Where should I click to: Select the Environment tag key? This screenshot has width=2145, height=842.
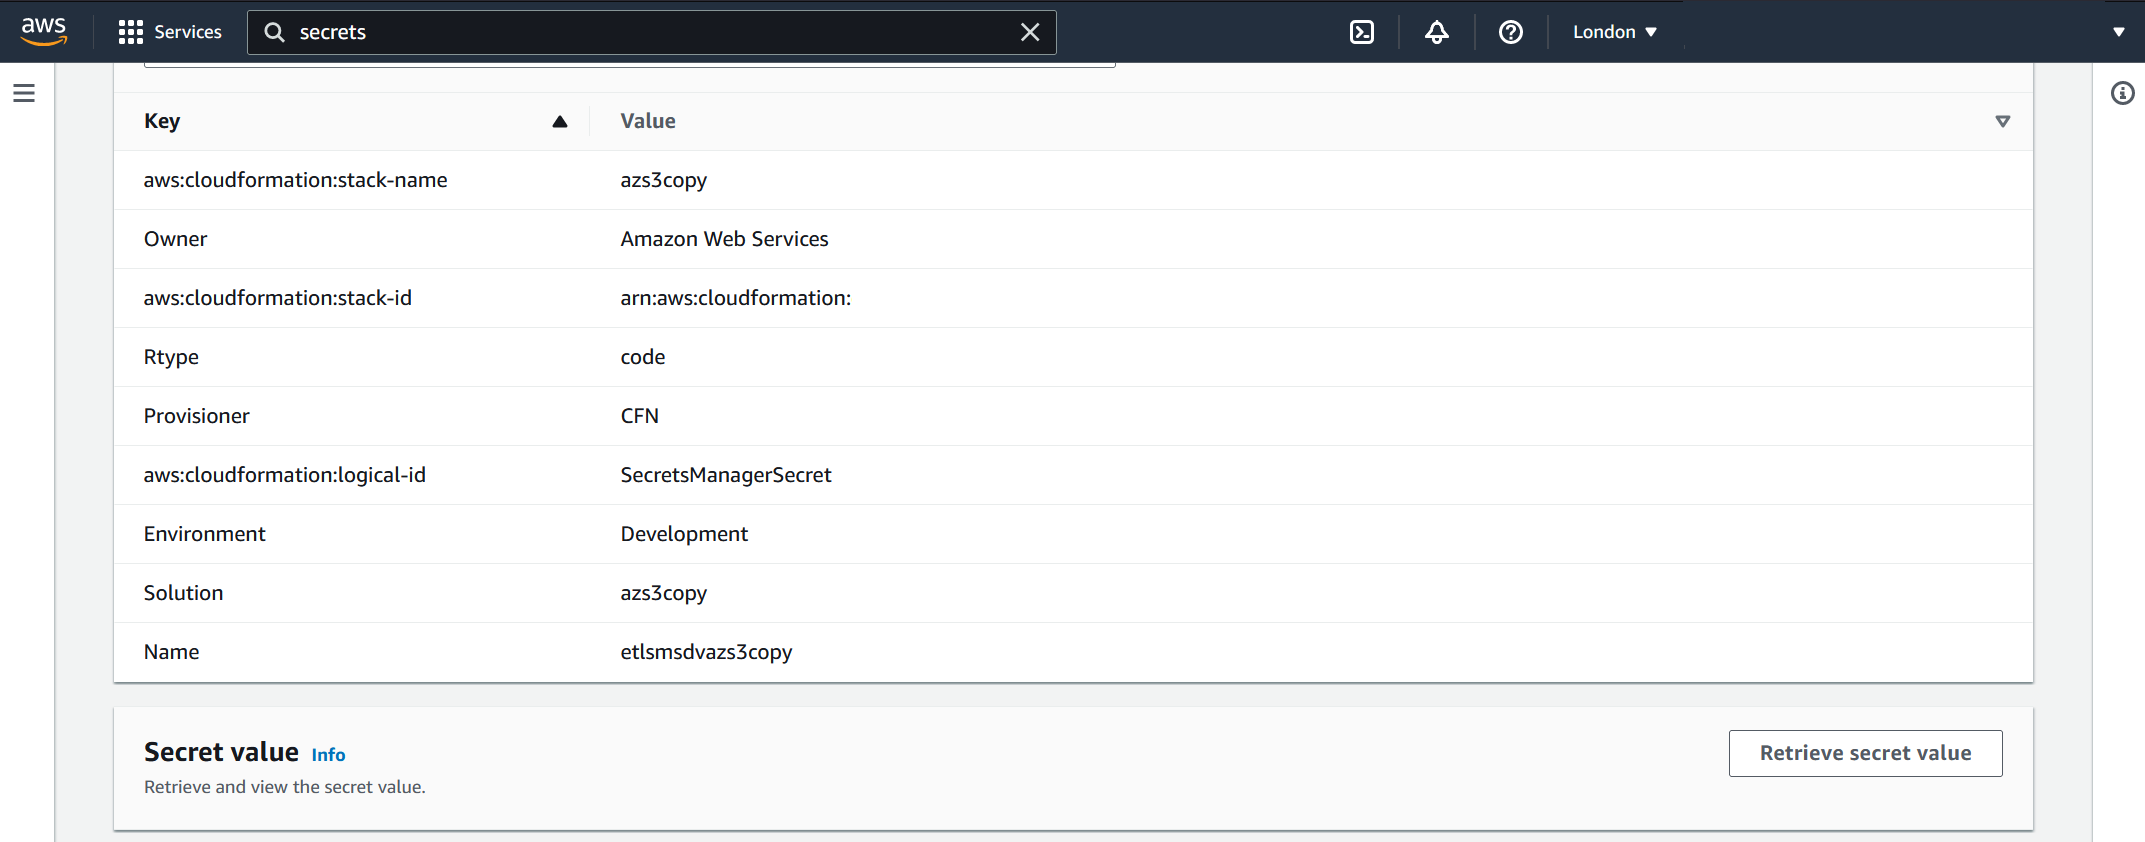tap(204, 534)
